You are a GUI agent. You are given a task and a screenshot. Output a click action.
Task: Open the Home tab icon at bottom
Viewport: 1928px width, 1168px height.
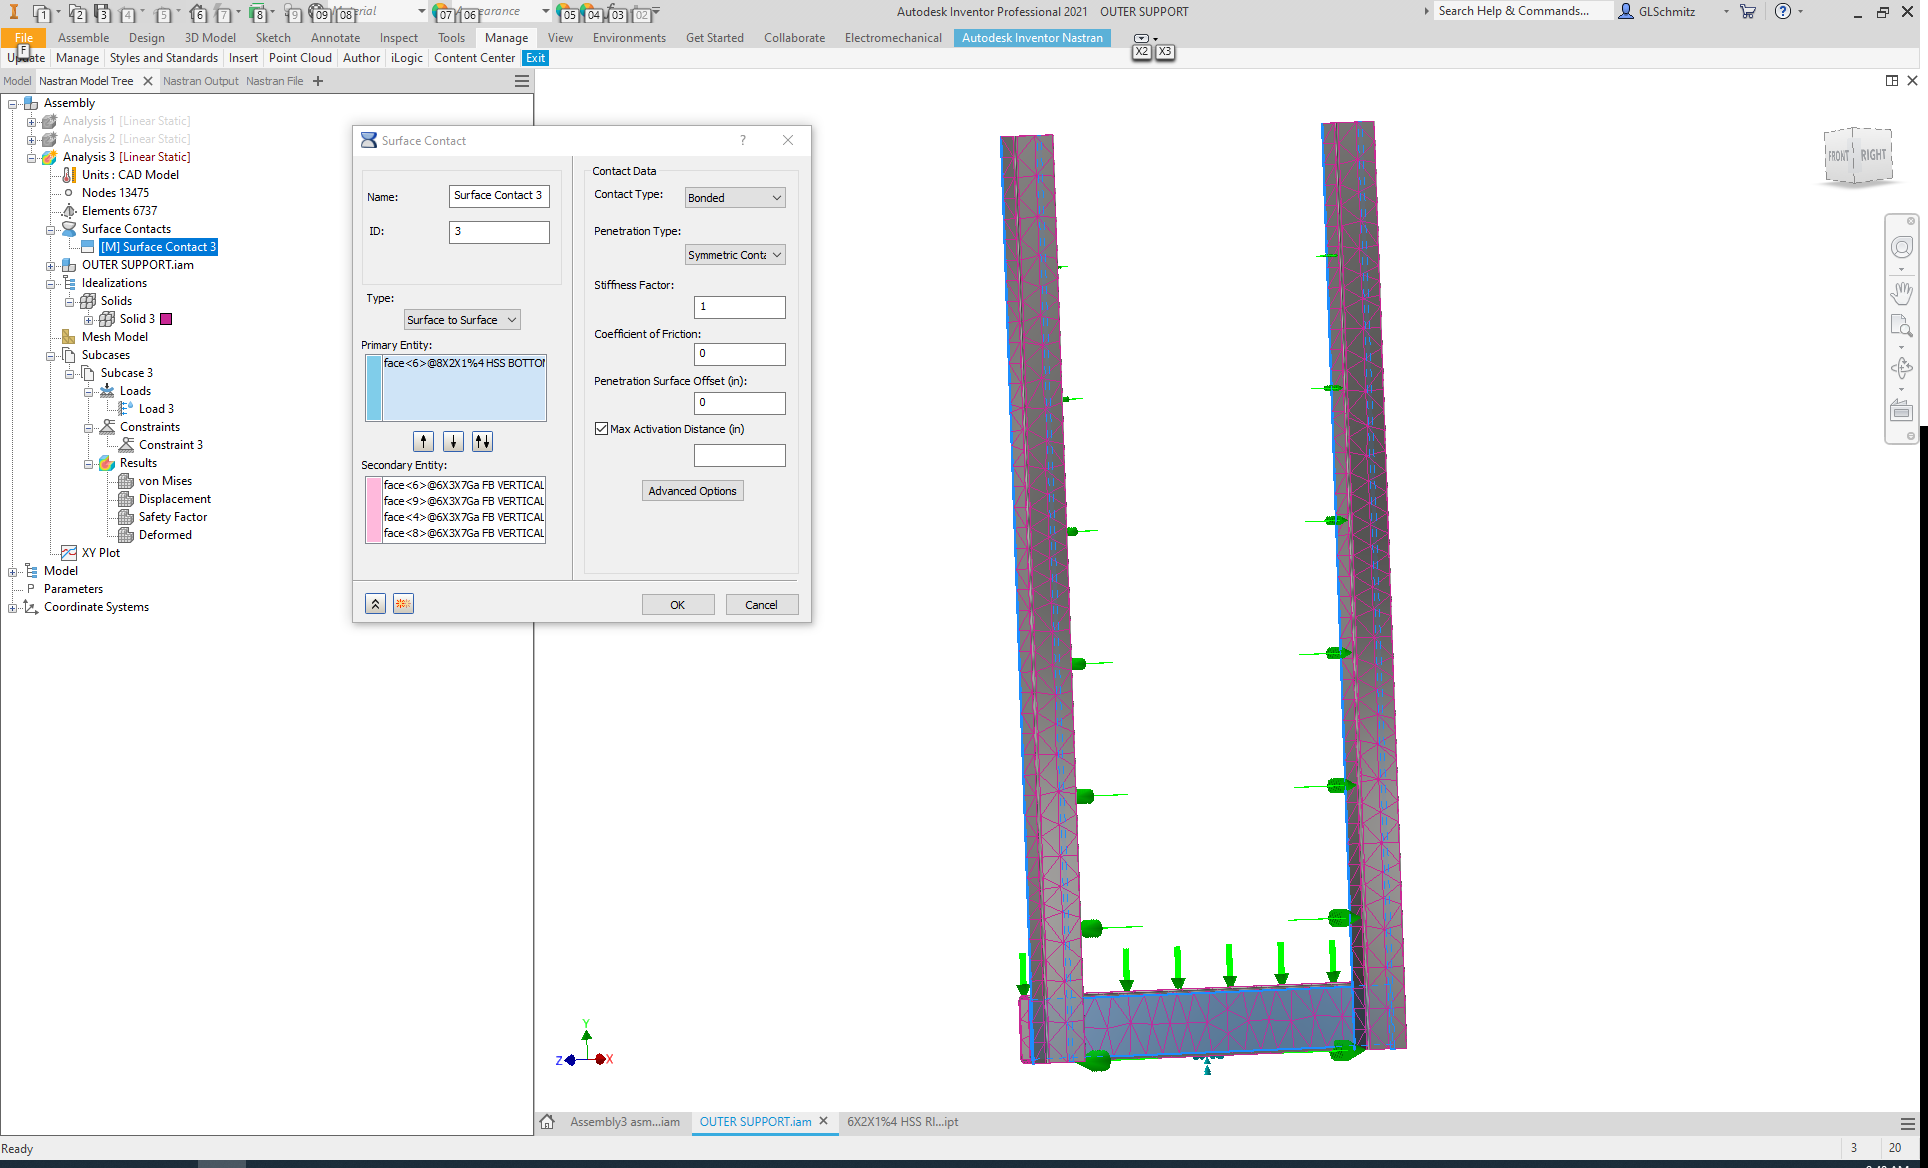(x=547, y=1122)
